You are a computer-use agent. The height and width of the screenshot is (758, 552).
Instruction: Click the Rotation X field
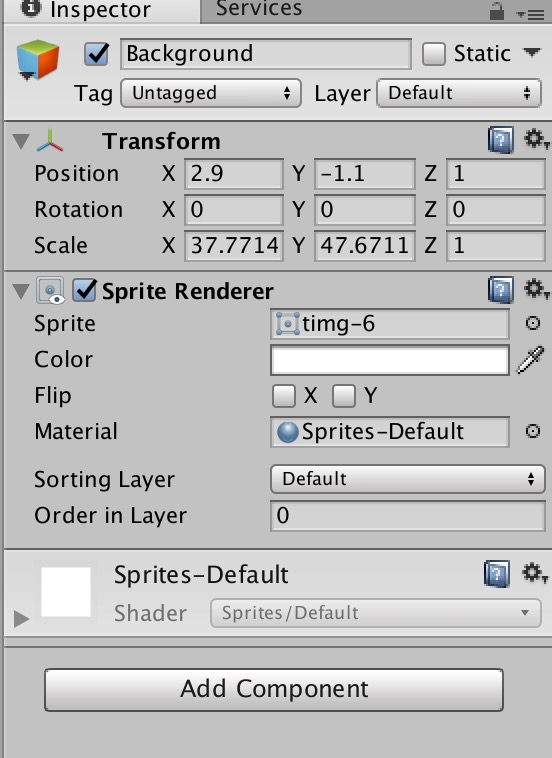pos(234,209)
